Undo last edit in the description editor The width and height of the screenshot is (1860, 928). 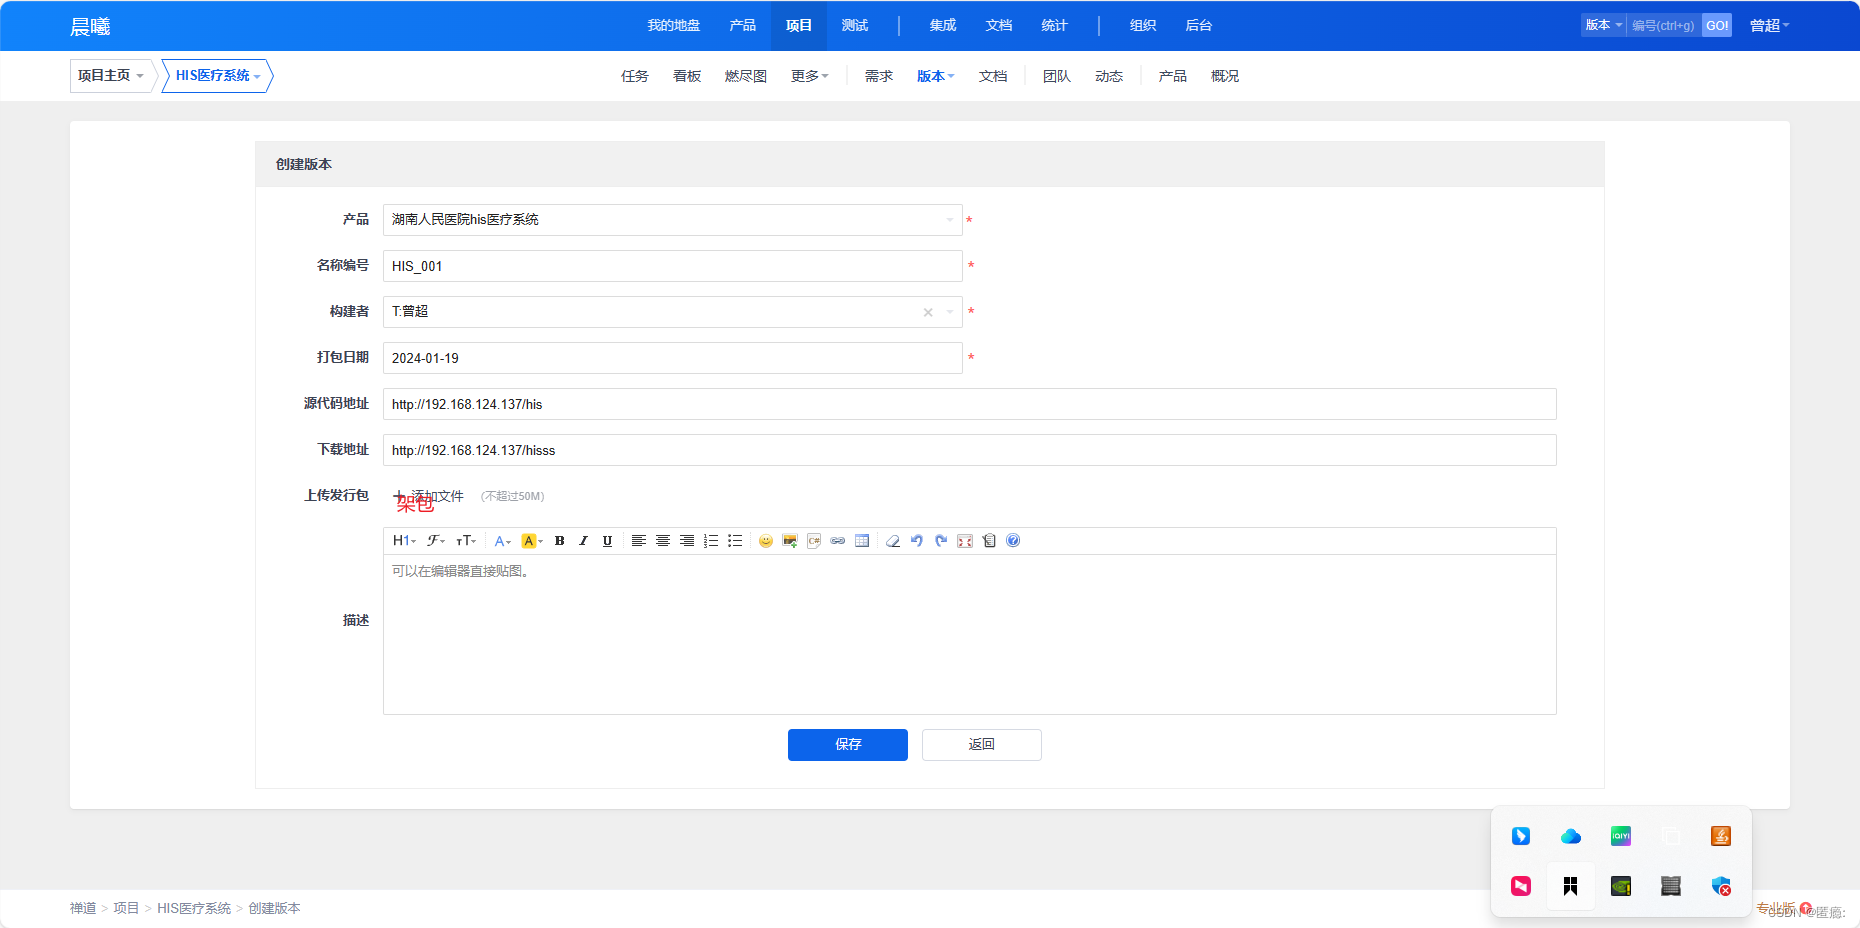tap(917, 541)
